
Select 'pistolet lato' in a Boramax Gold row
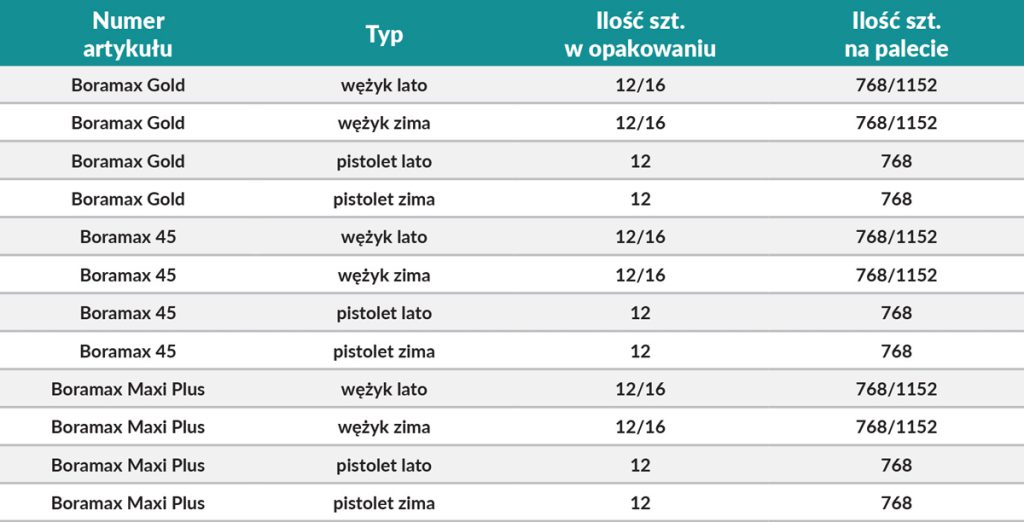tap(384, 161)
